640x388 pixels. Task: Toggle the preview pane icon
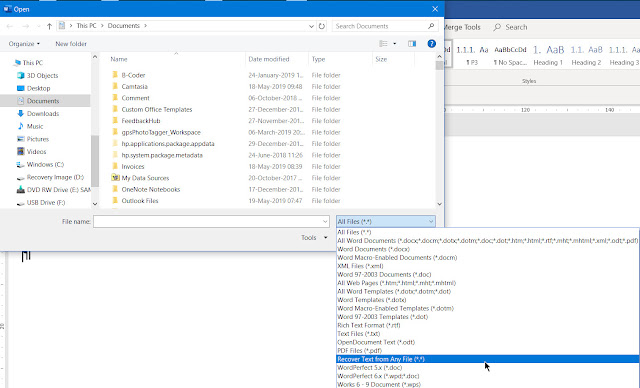click(412, 44)
